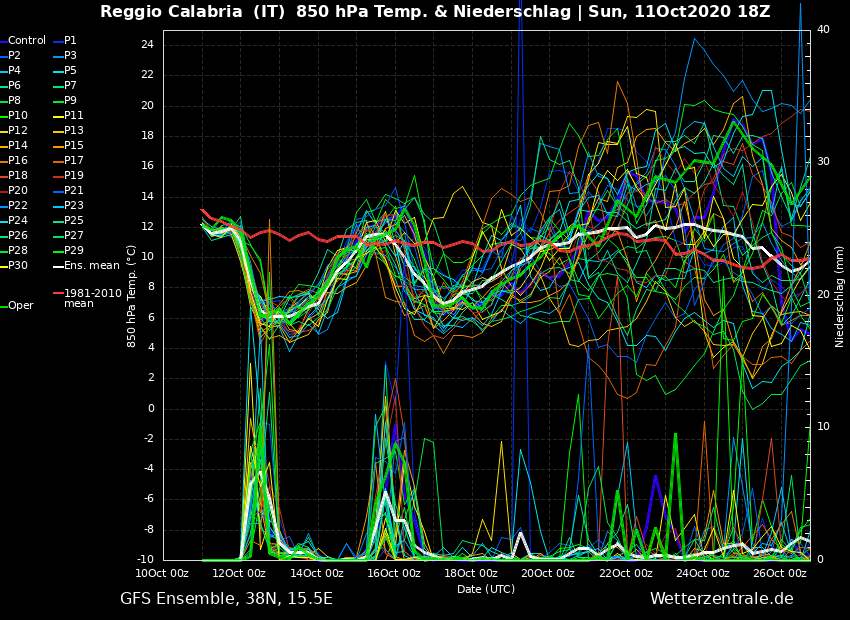Click the '40' precipitation axis tick

pyautogui.click(x=823, y=29)
